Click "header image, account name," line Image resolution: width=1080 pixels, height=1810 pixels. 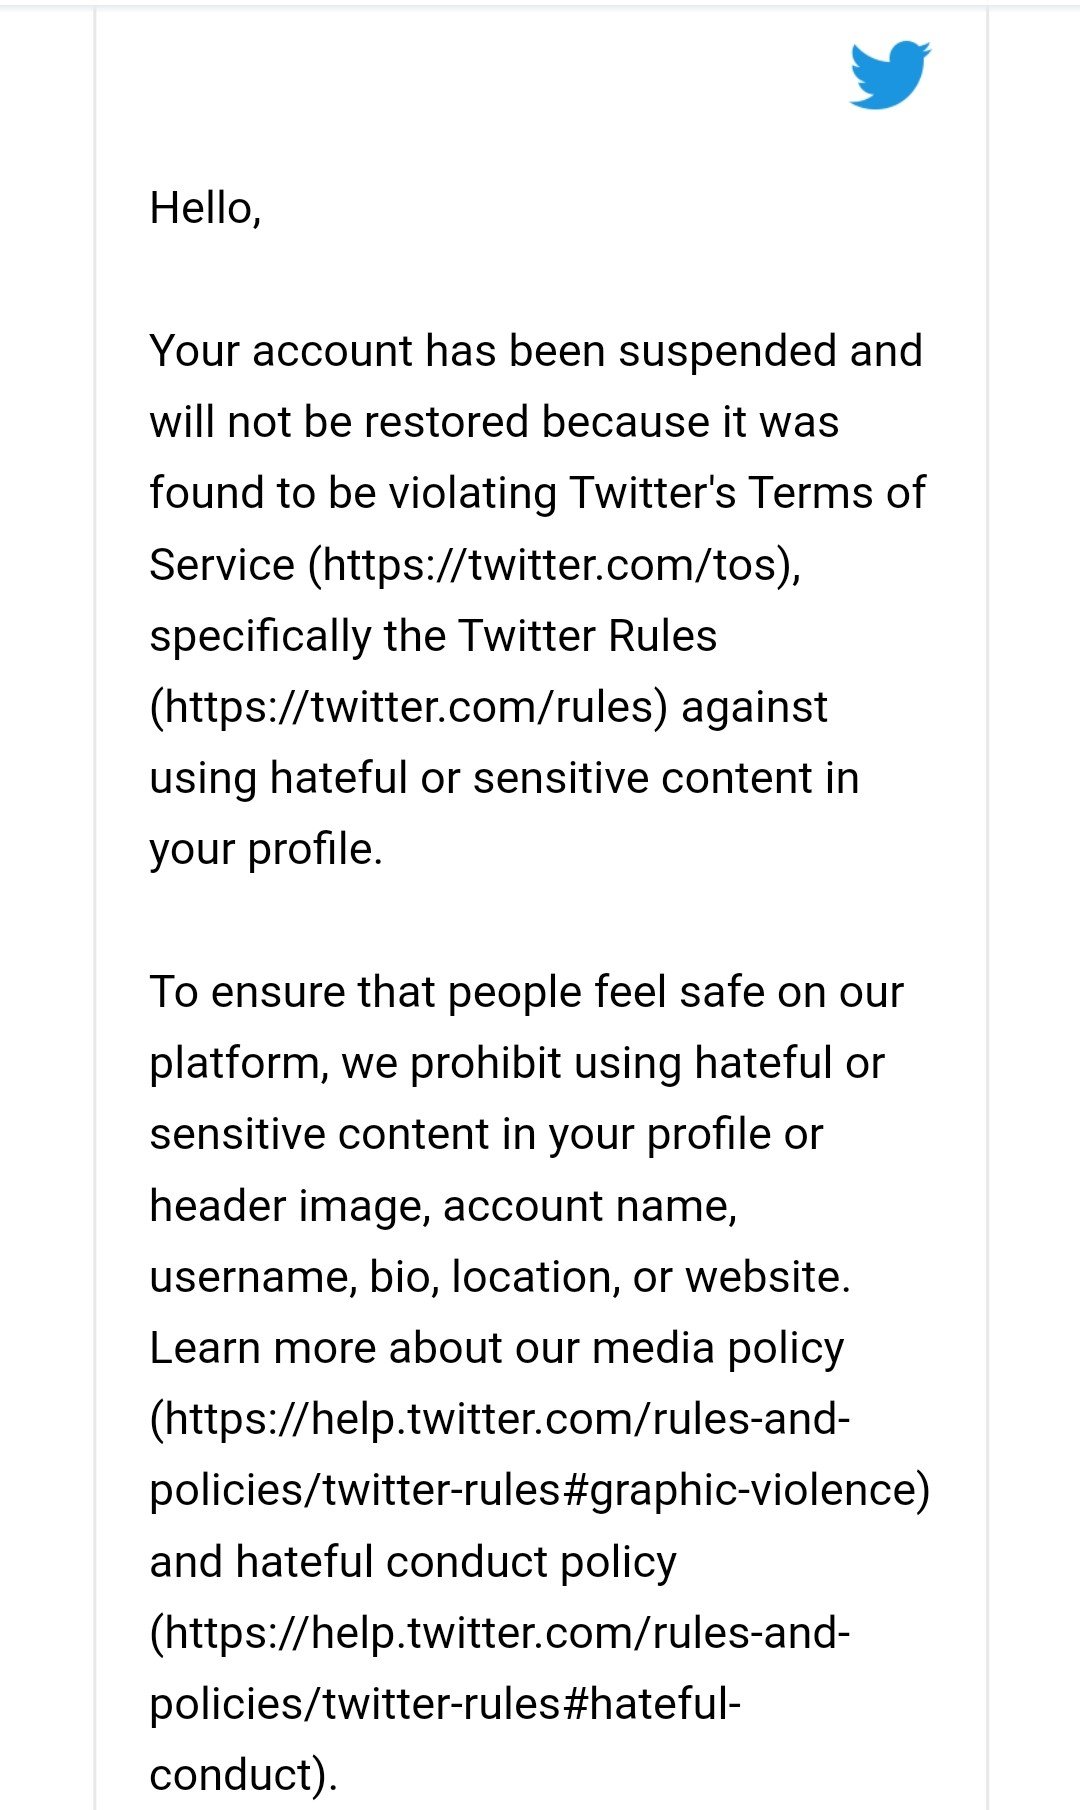click(443, 1206)
